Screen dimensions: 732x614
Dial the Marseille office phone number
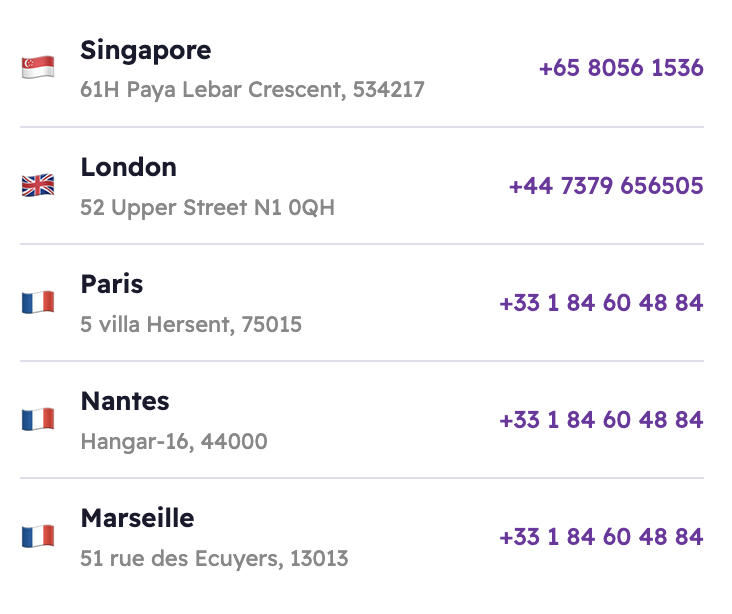[x=600, y=536]
